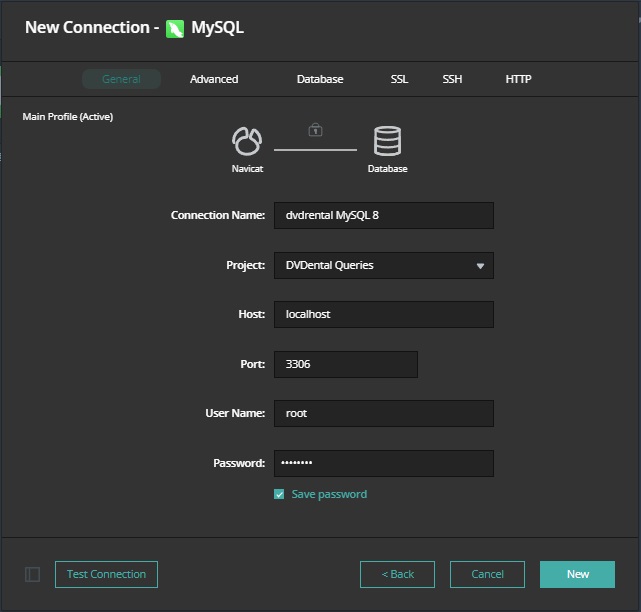Toggle the sidebar panel icon near Test Connection
This screenshot has height=612, width=641.
click(x=32, y=574)
